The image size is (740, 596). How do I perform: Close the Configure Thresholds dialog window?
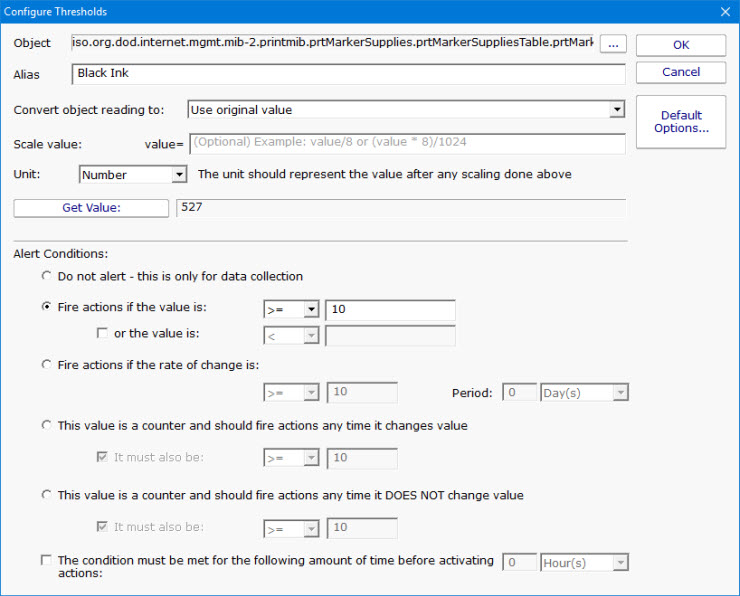pos(726,12)
